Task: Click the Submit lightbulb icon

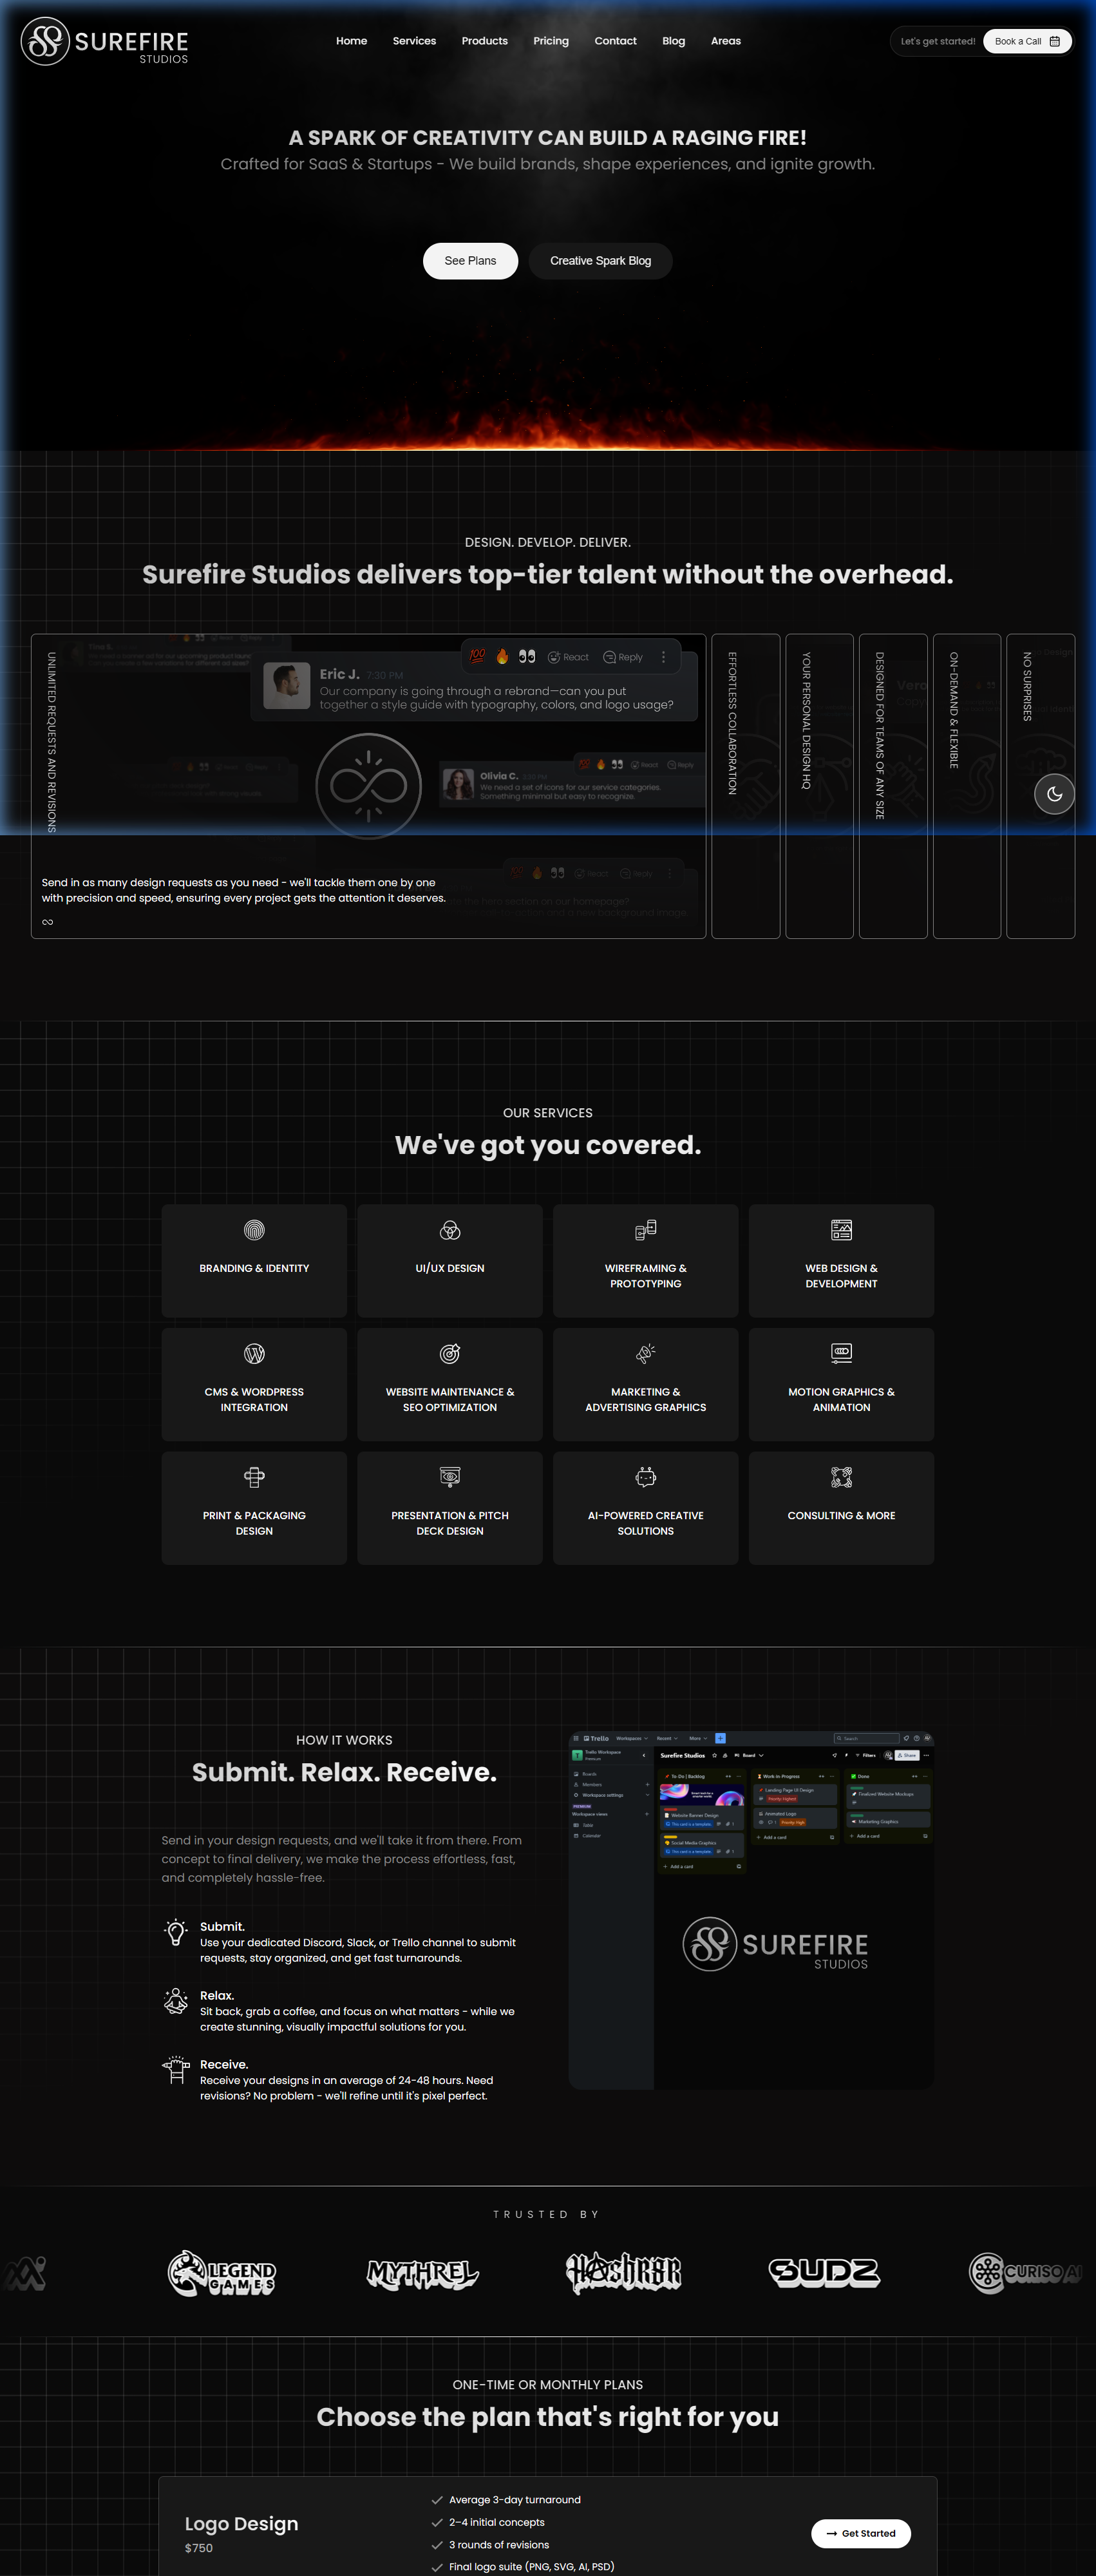Action: [176, 1932]
